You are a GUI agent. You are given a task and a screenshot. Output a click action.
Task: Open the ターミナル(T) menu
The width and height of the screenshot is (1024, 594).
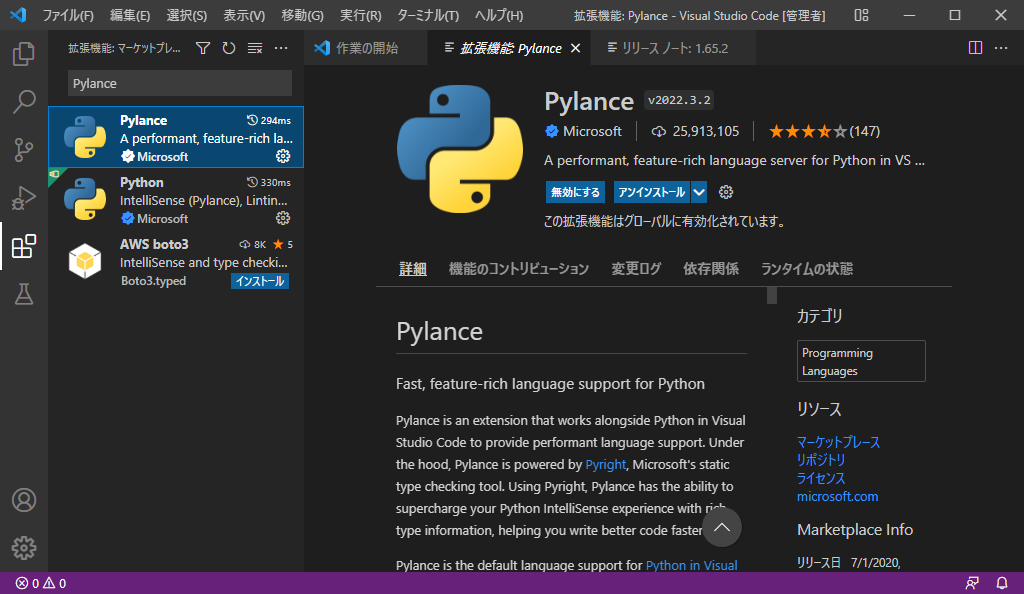click(x=428, y=16)
